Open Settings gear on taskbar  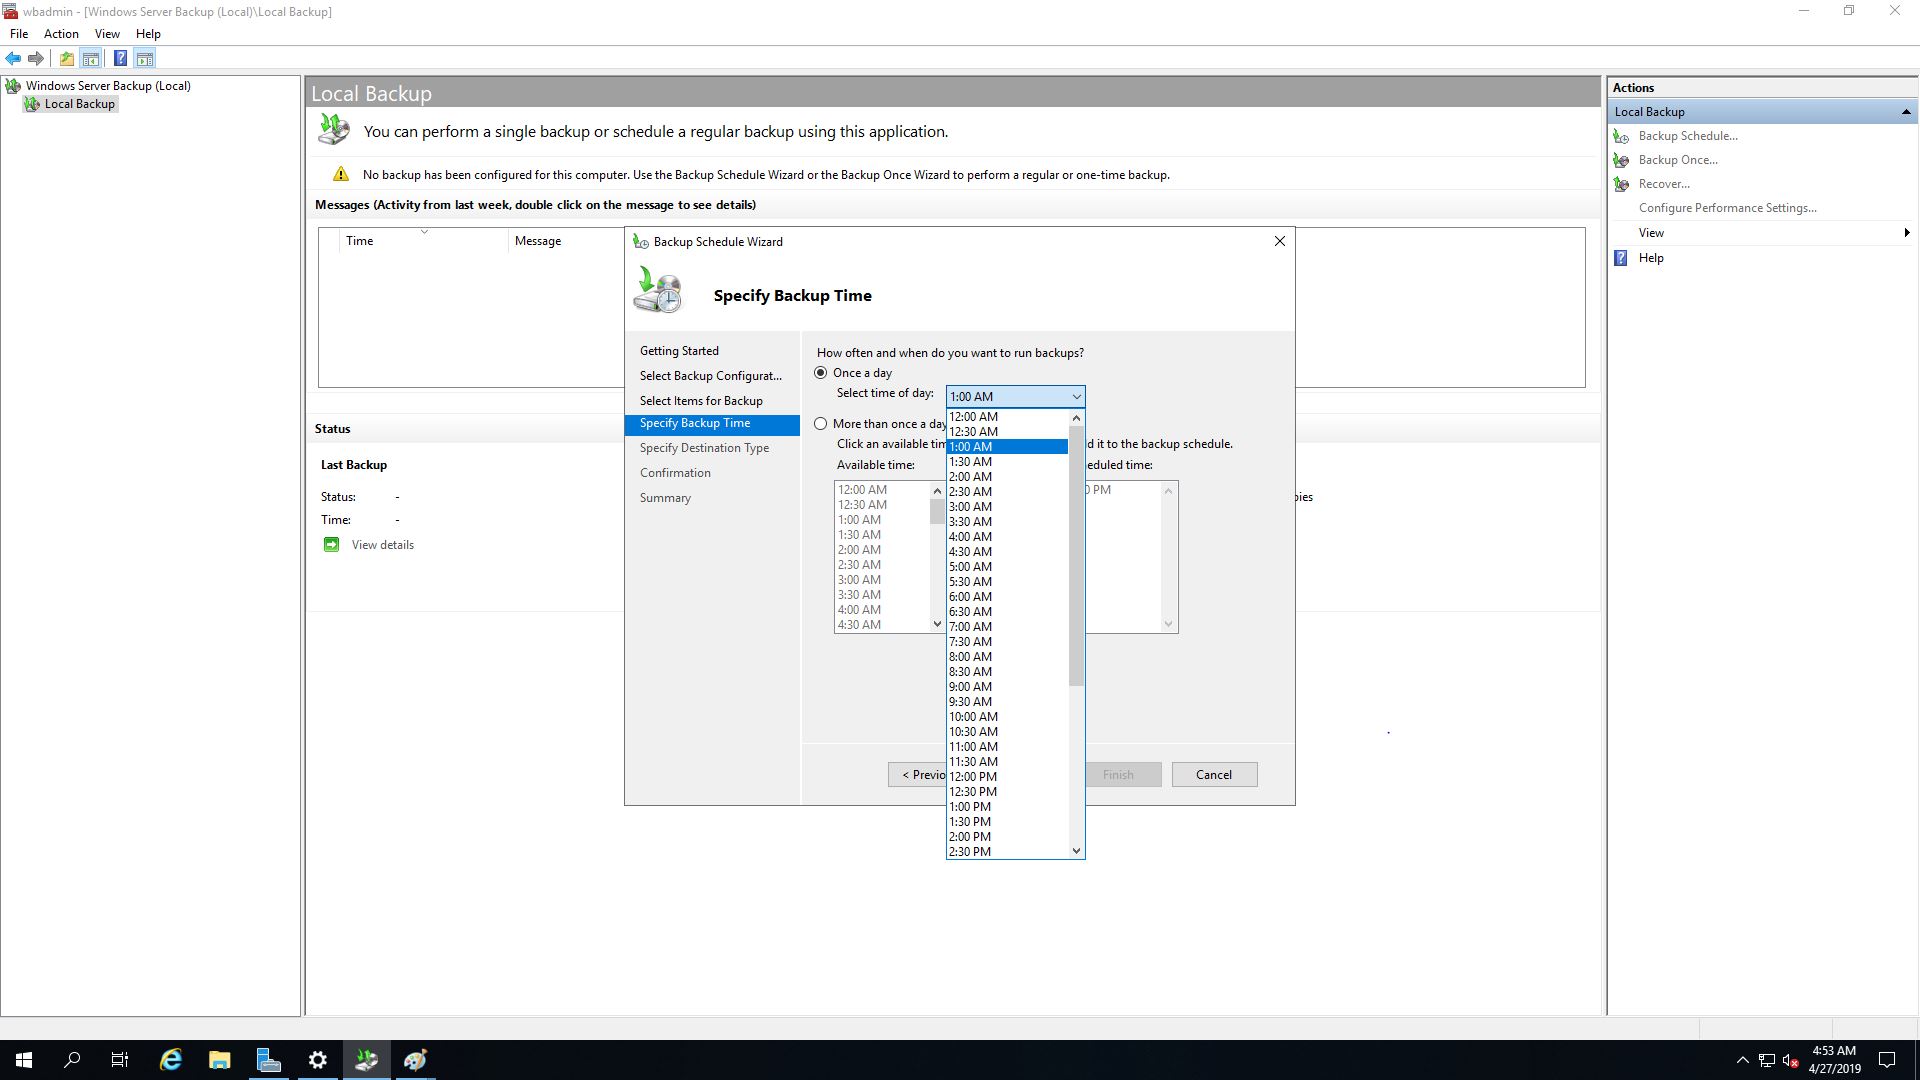317,1060
